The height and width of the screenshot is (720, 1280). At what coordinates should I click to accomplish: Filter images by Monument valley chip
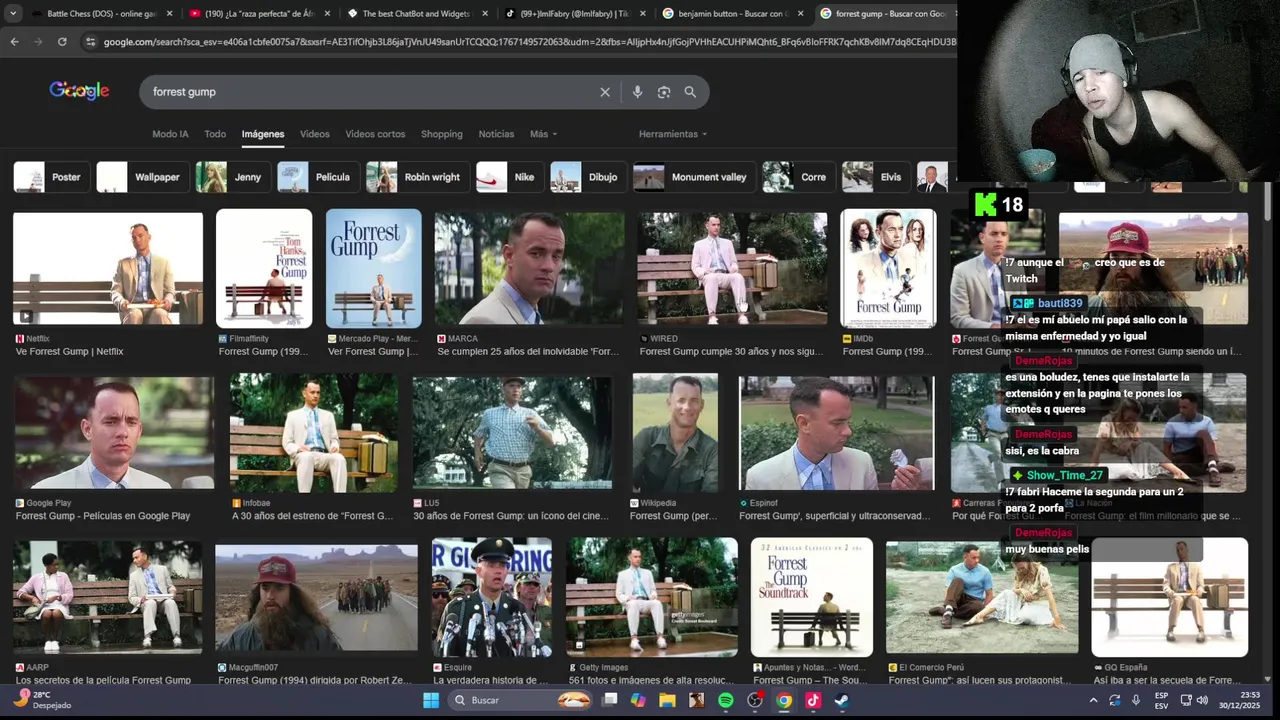(x=693, y=177)
